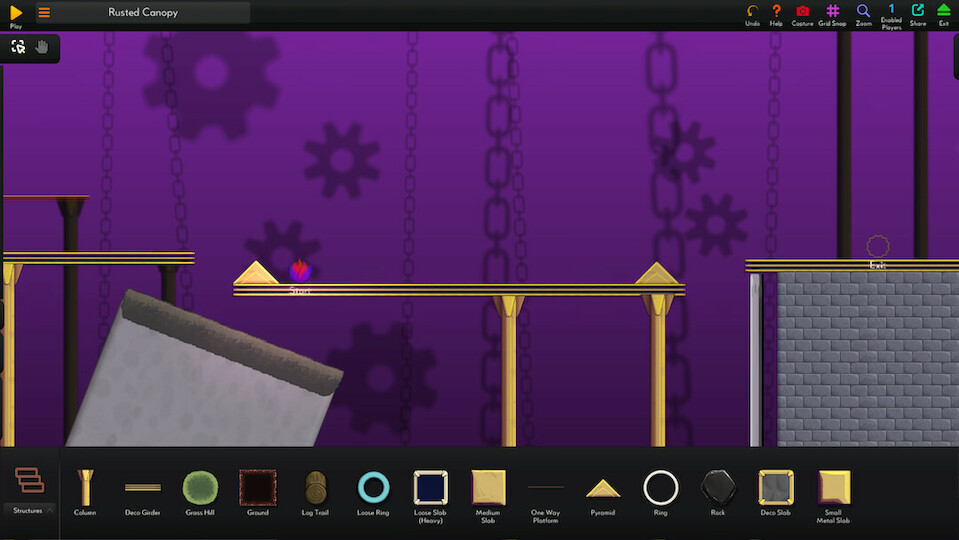The image size is (959, 540).
Task: Expand the Structures category dropdown
Action: coord(29,489)
